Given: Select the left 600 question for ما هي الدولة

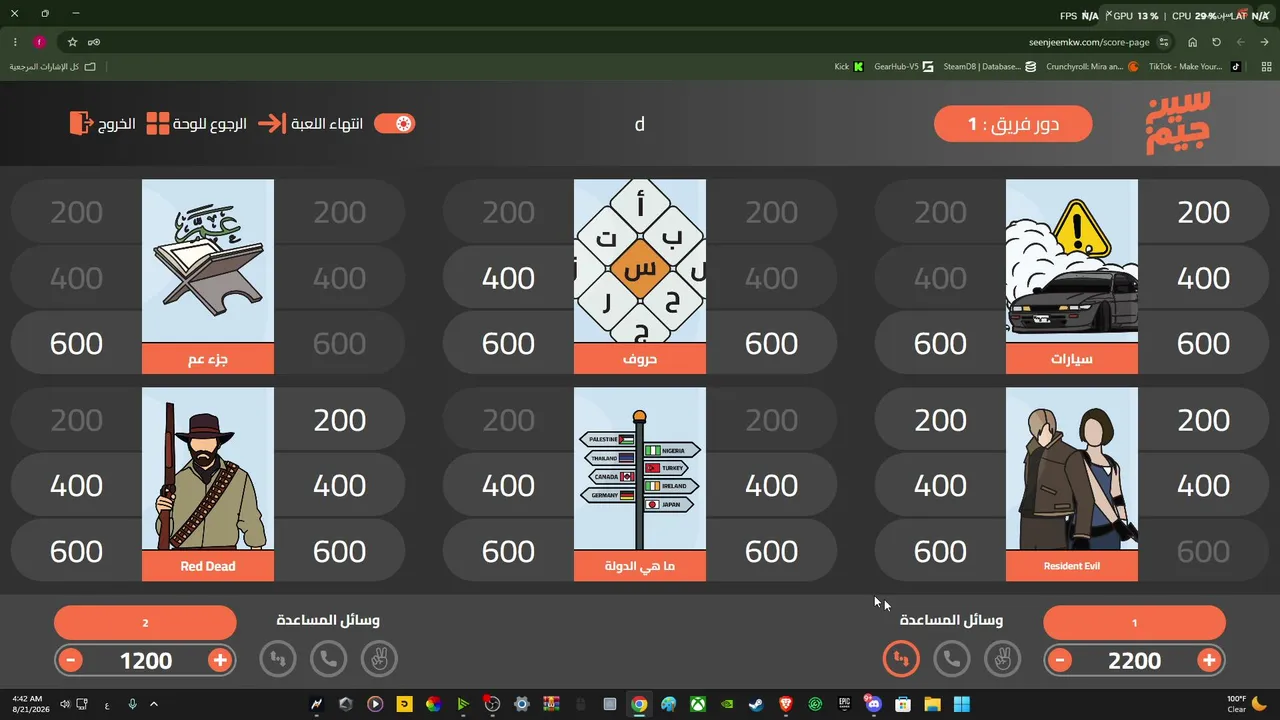Looking at the screenshot, I should [x=508, y=552].
